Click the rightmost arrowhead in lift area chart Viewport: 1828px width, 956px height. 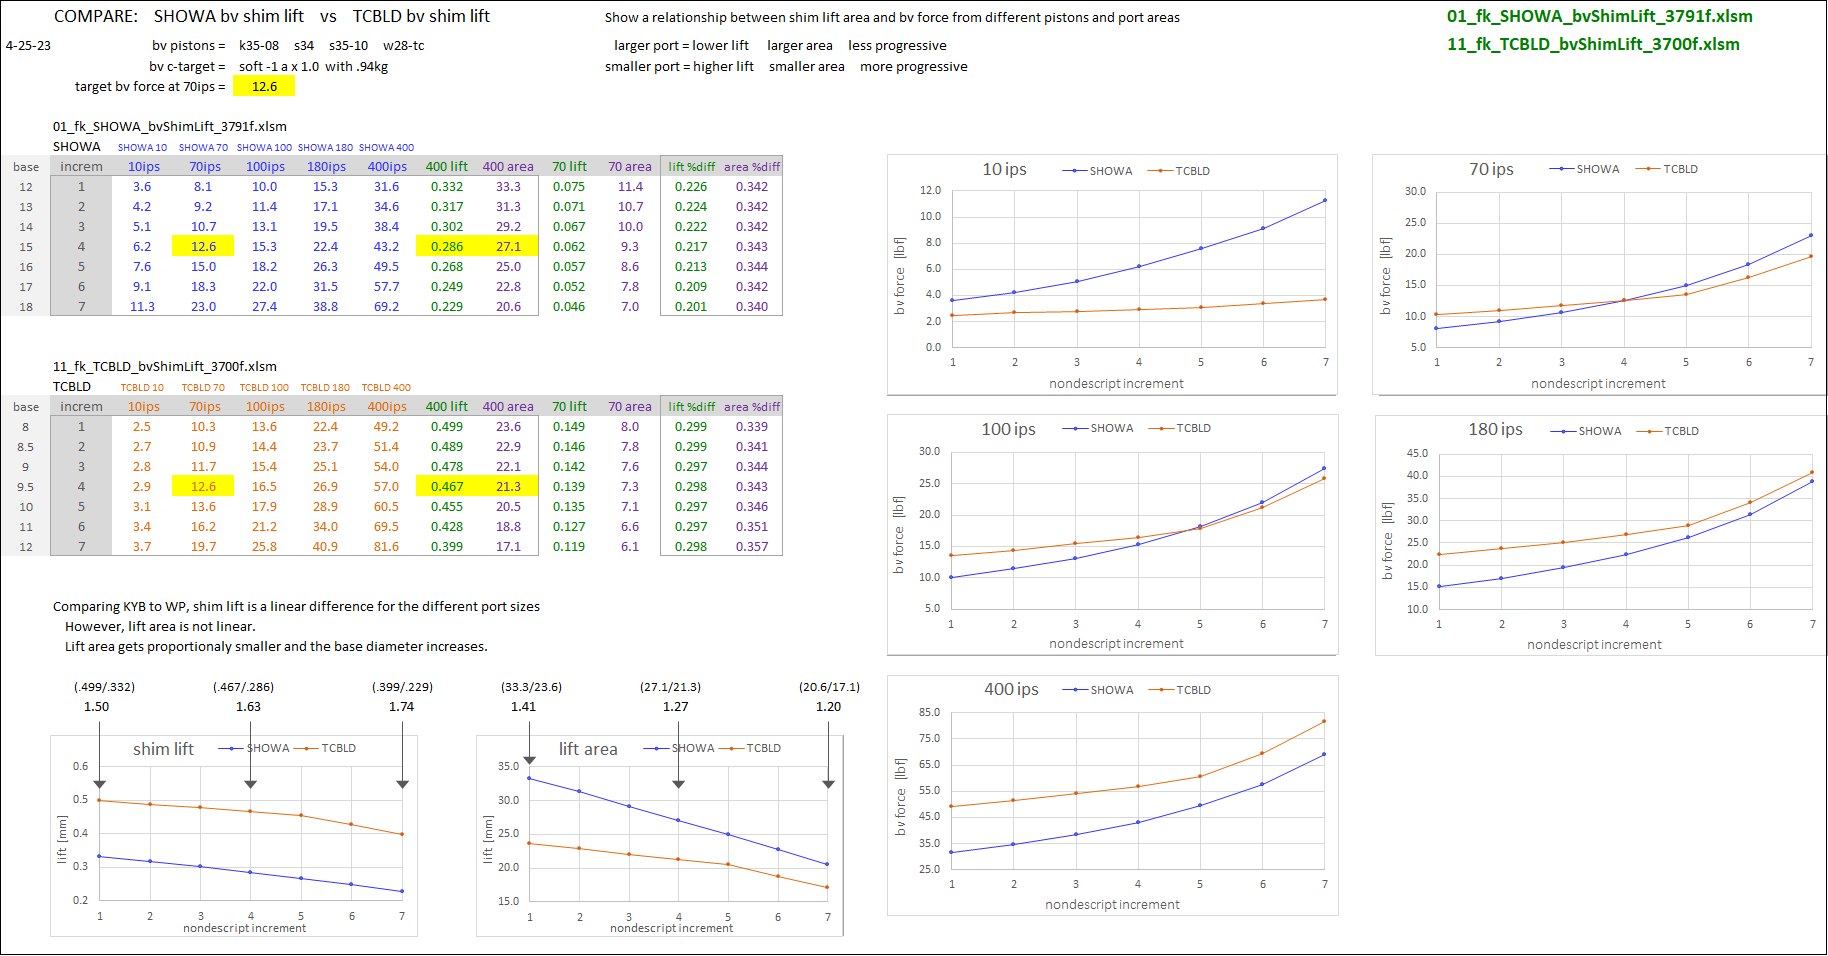click(828, 784)
